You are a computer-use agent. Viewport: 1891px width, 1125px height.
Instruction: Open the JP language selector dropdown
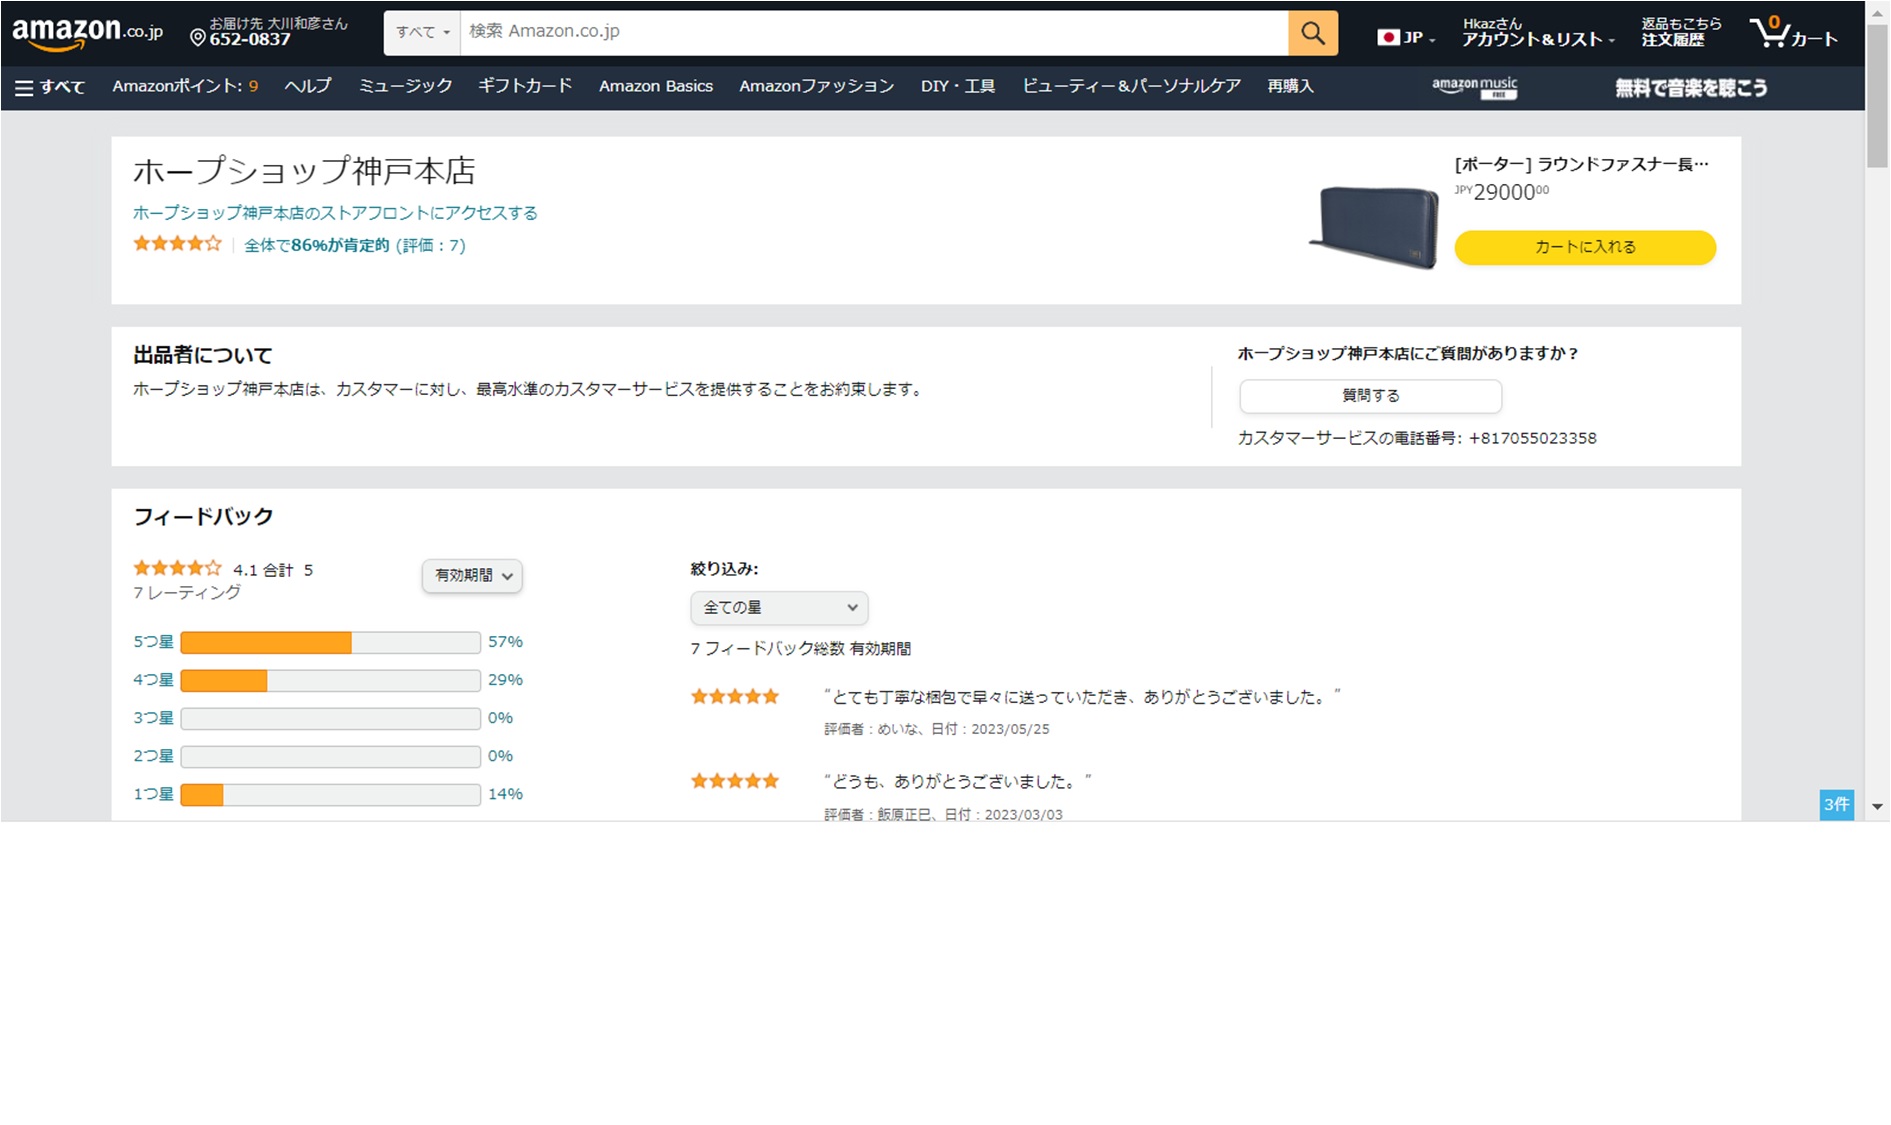1406,37
